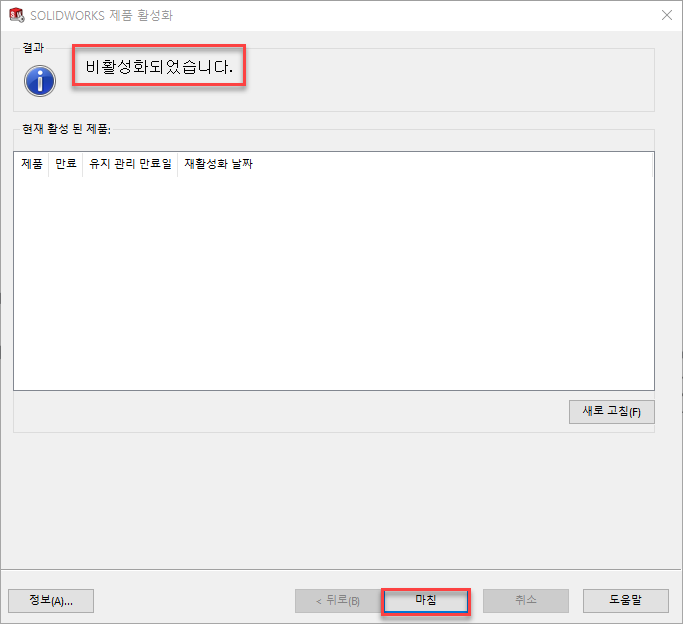Screen dimensions: 683x624
Task: Click the grayed 뒤로(B) back button
Action: 338,601
